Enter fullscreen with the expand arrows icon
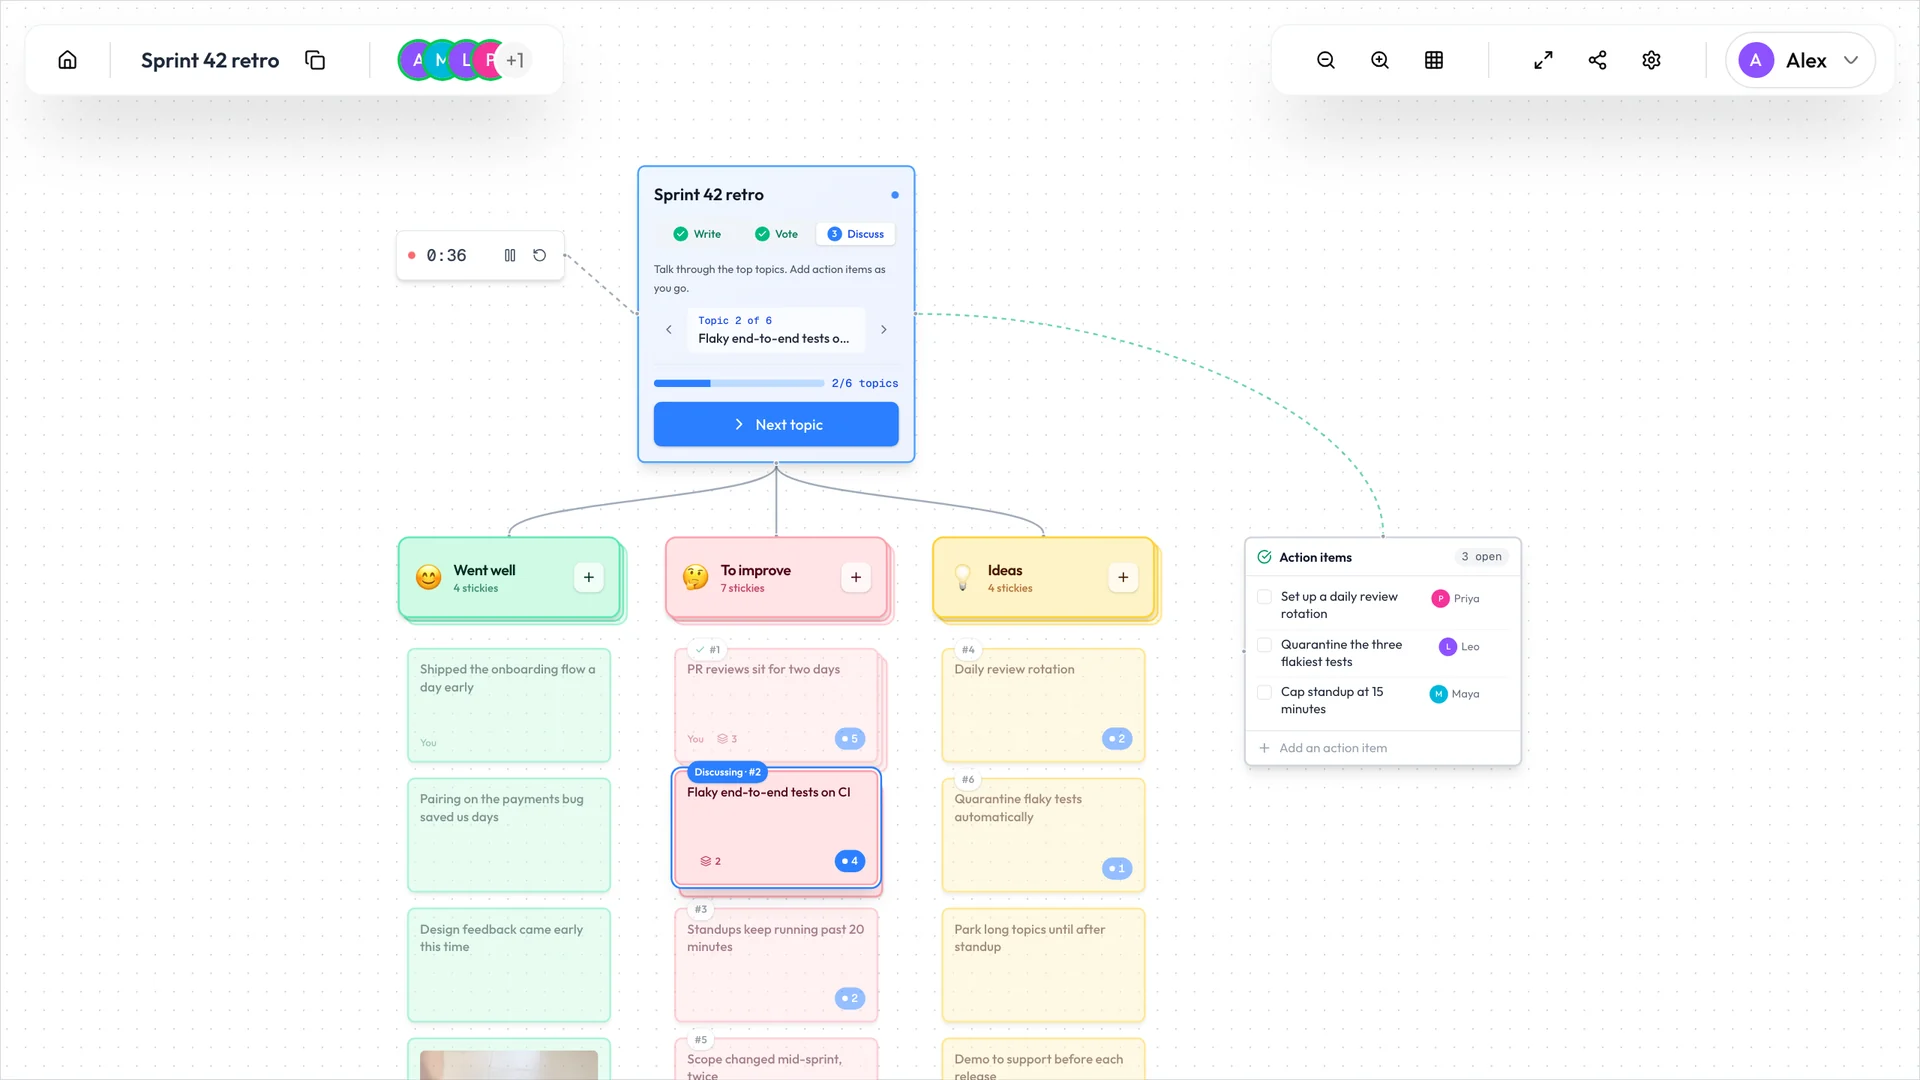The width and height of the screenshot is (1920, 1080). pyautogui.click(x=1543, y=60)
